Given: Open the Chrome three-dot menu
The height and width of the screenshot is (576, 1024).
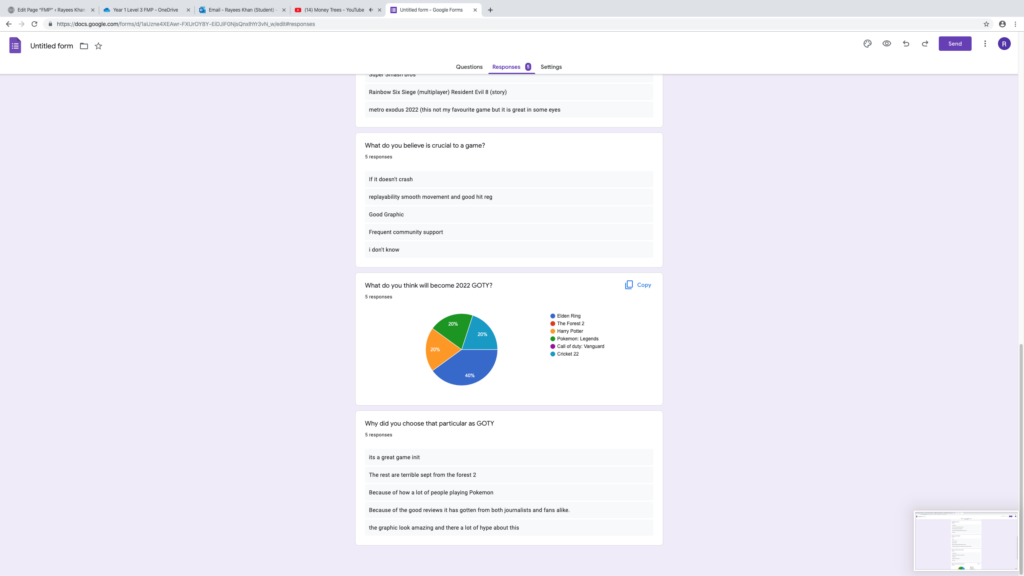Looking at the screenshot, I should pos(1015,24).
